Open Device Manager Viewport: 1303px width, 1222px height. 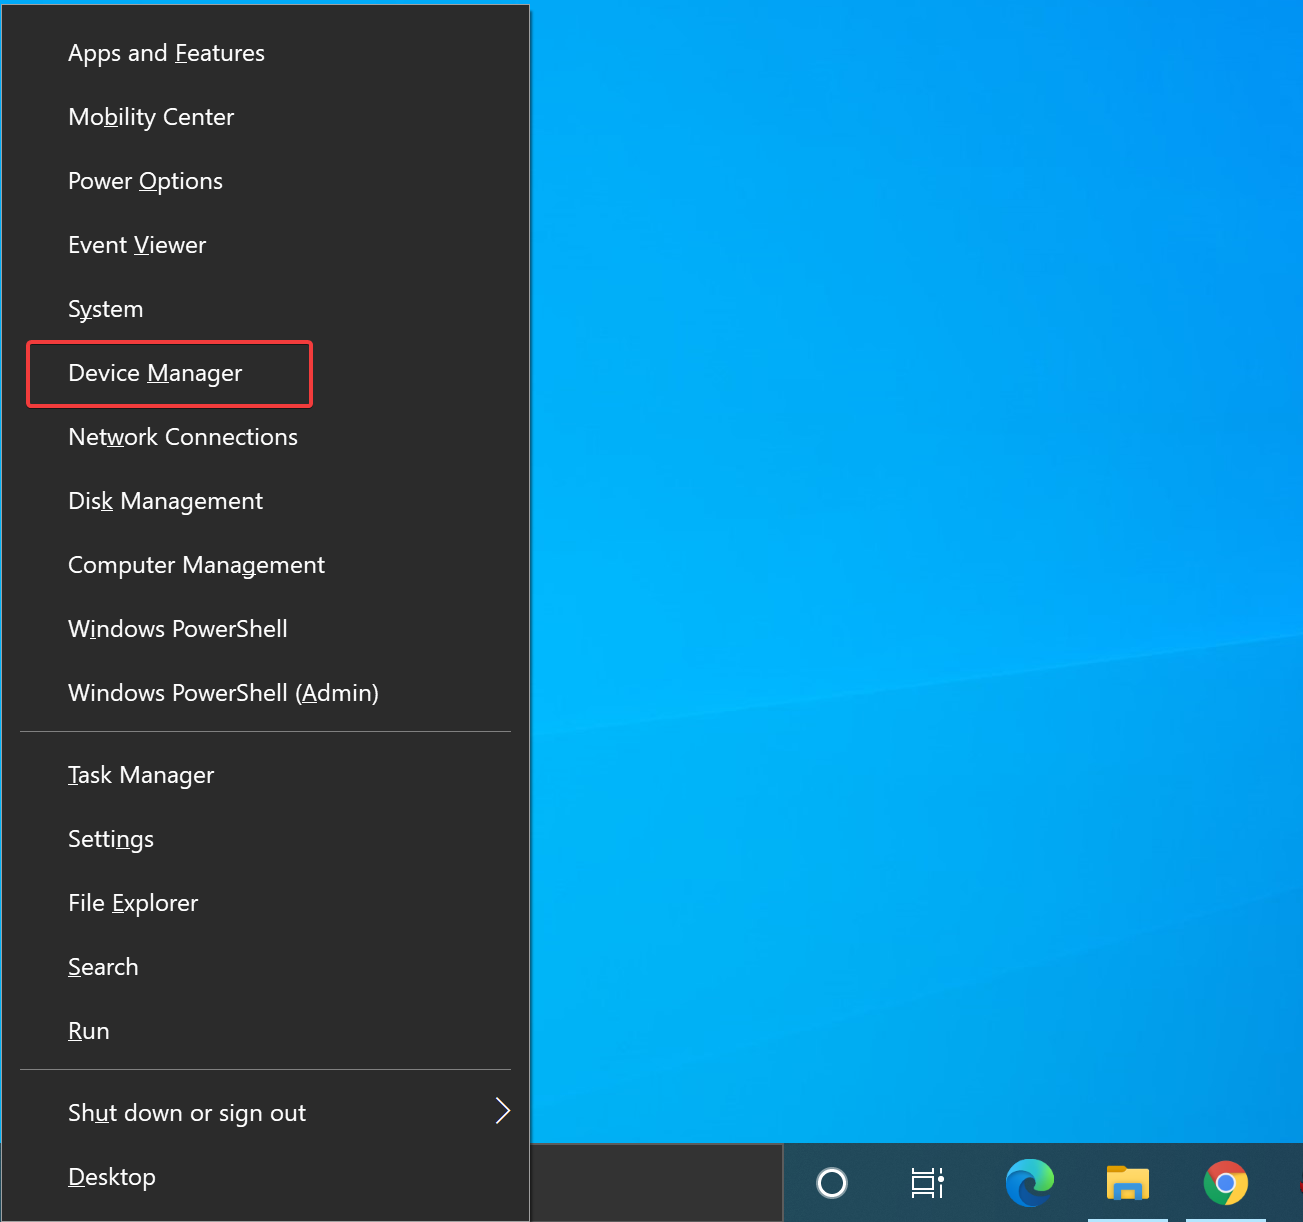[x=265, y=373]
